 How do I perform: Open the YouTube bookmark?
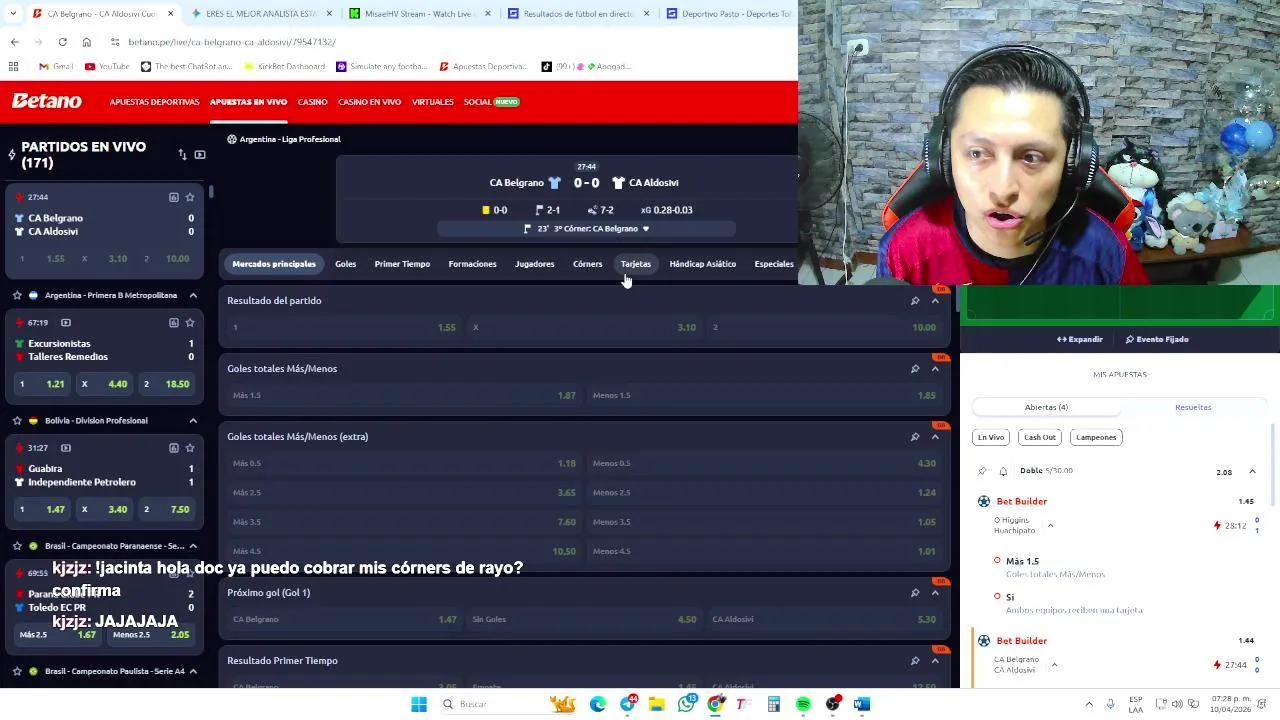pos(107,66)
